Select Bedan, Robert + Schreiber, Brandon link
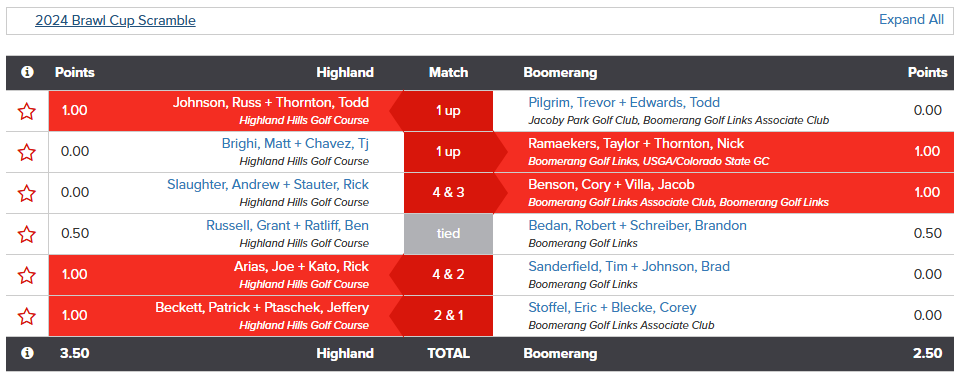Viewport: 959px width, 373px height. (x=637, y=226)
